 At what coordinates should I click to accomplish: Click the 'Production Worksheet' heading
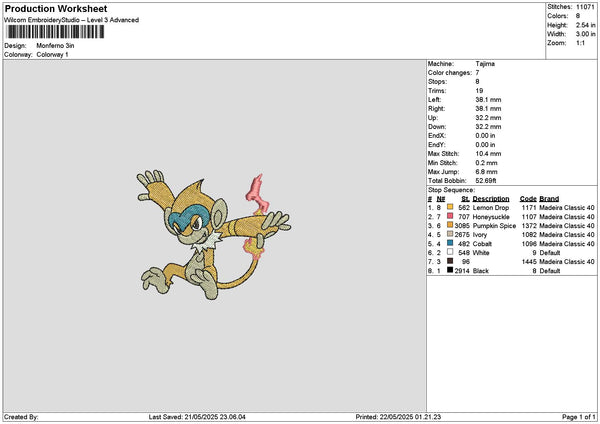click(x=56, y=8)
